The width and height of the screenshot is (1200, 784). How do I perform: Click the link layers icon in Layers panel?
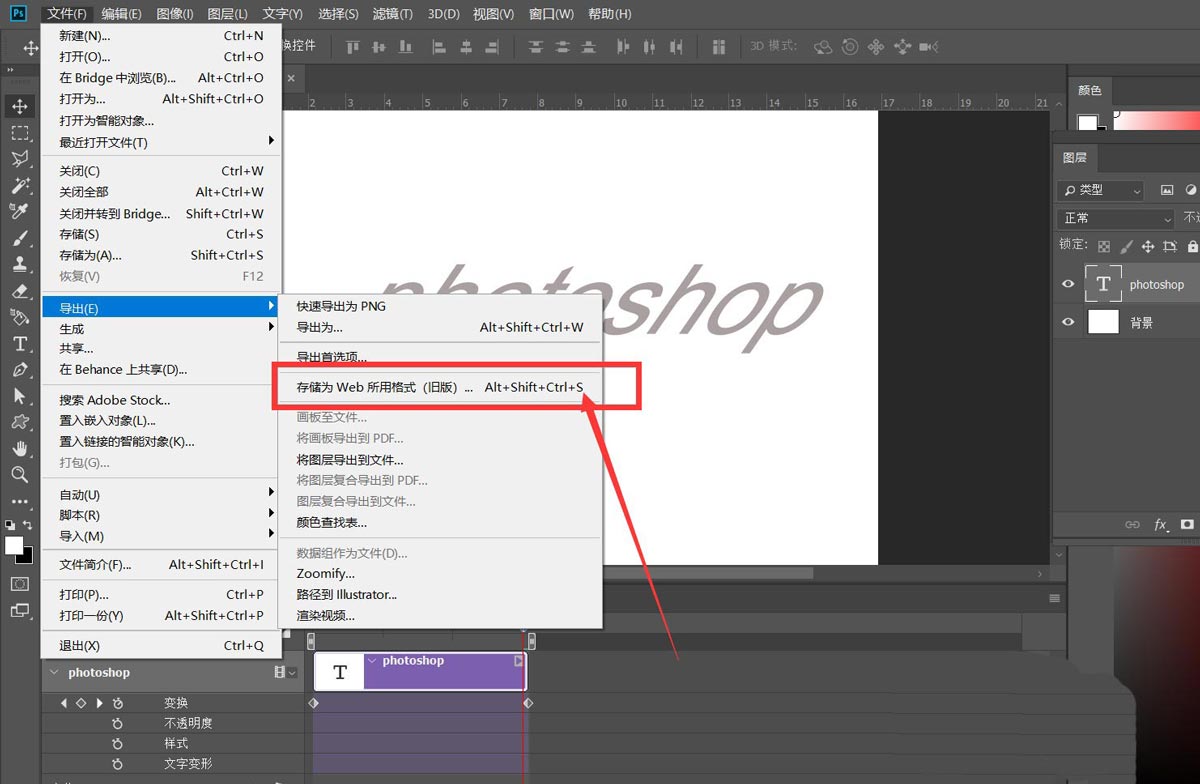[x=1132, y=524]
